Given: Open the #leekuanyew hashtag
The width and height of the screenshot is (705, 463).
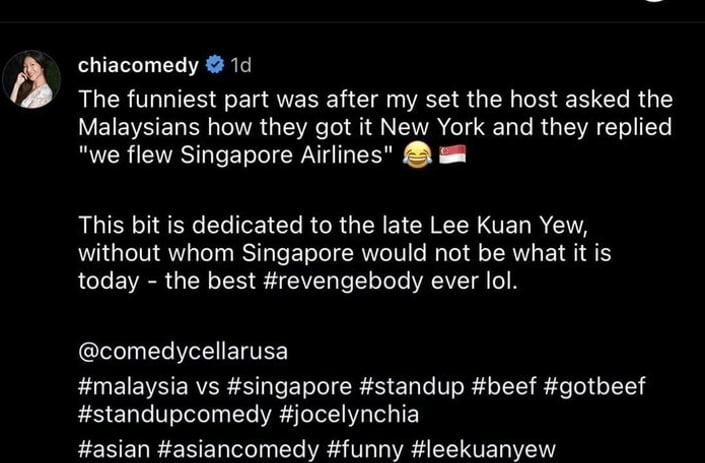Looking at the screenshot, I should click(x=483, y=450).
